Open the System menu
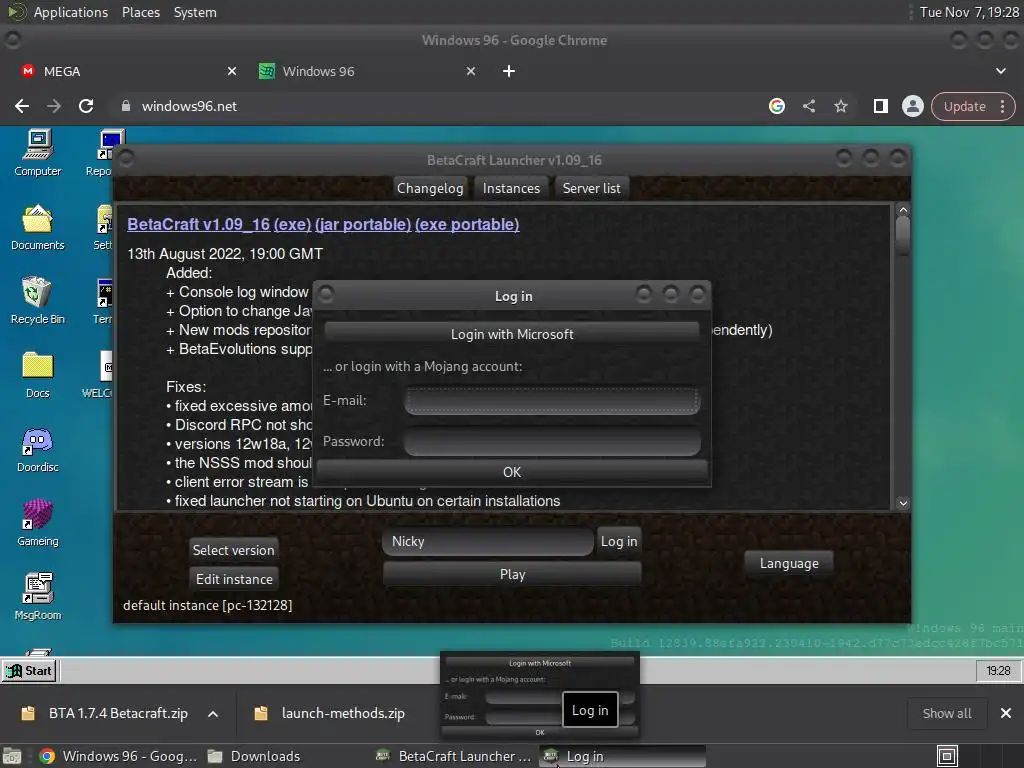Image resolution: width=1024 pixels, height=768 pixels. (195, 12)
